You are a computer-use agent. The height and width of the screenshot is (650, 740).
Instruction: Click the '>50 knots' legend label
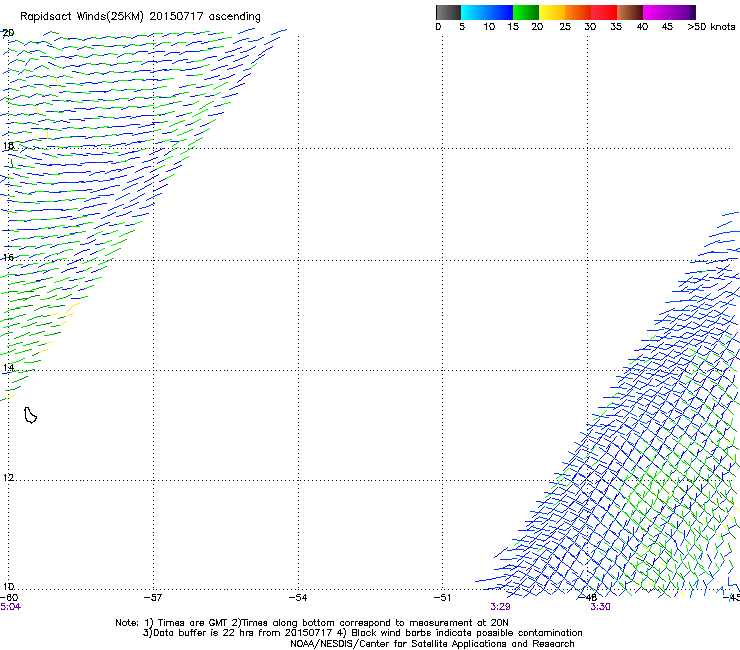[x=711, y=27]
